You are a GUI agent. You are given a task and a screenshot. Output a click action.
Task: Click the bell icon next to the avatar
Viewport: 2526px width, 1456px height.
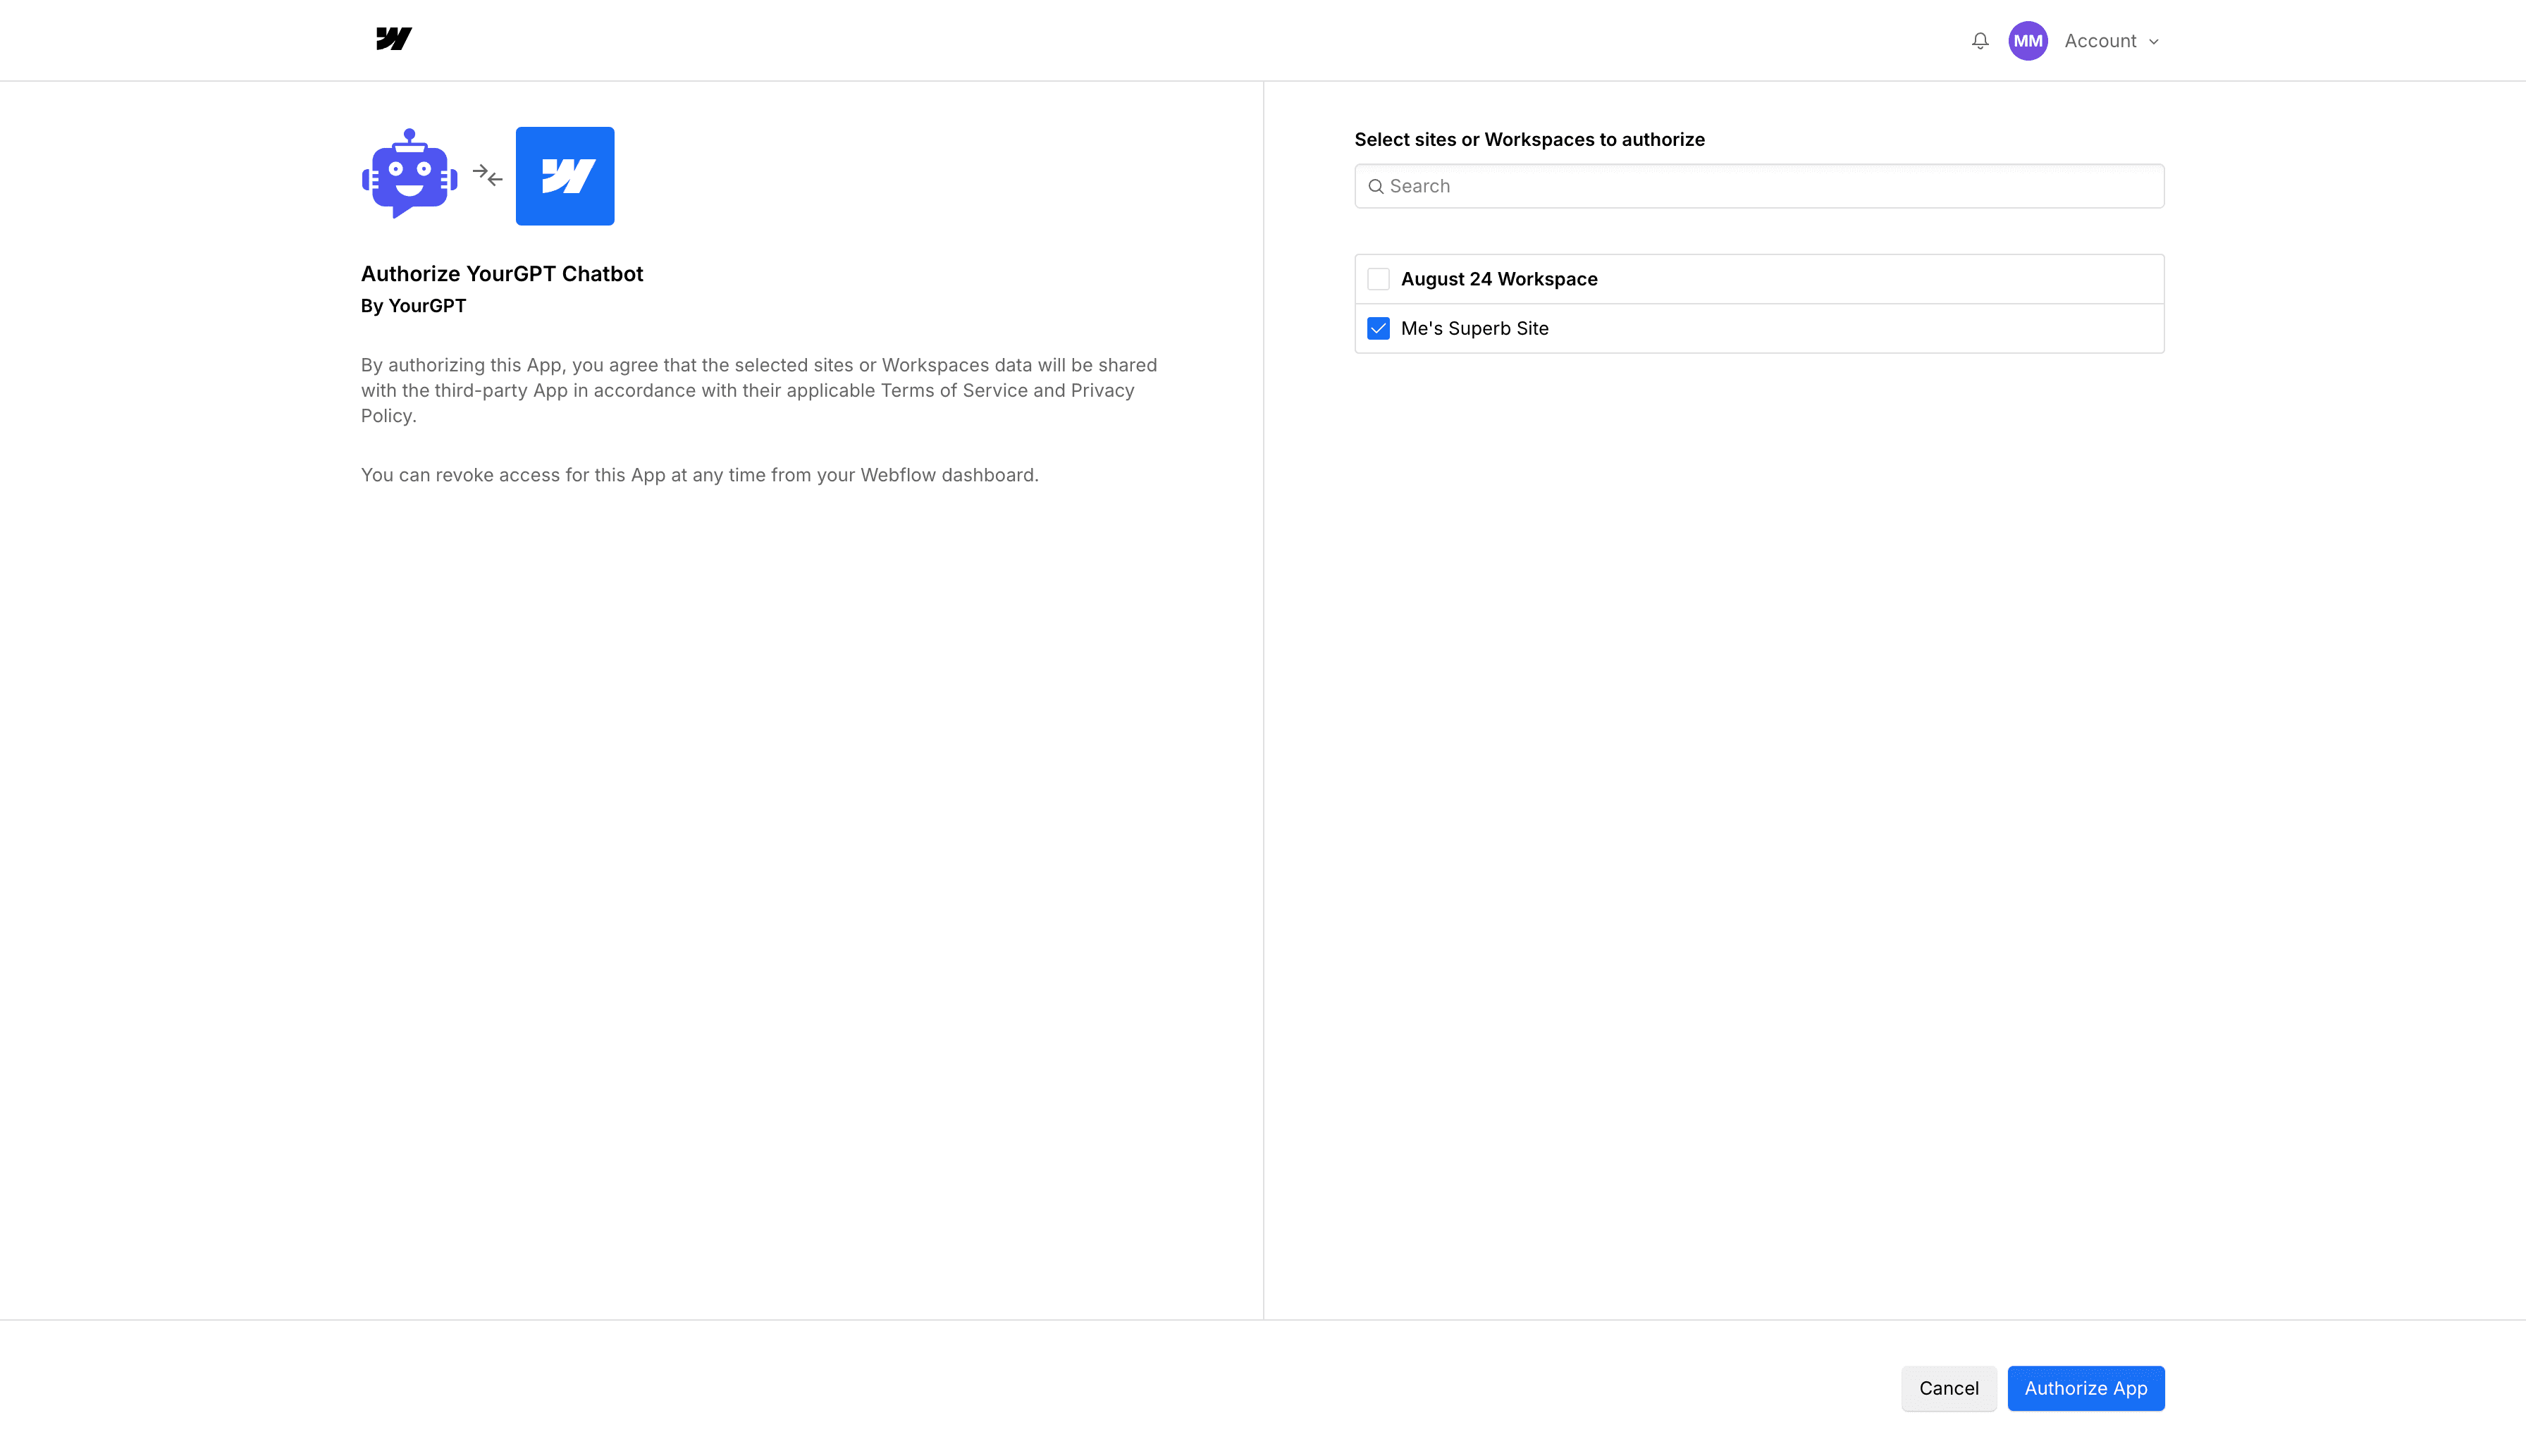click(1980, 40)
